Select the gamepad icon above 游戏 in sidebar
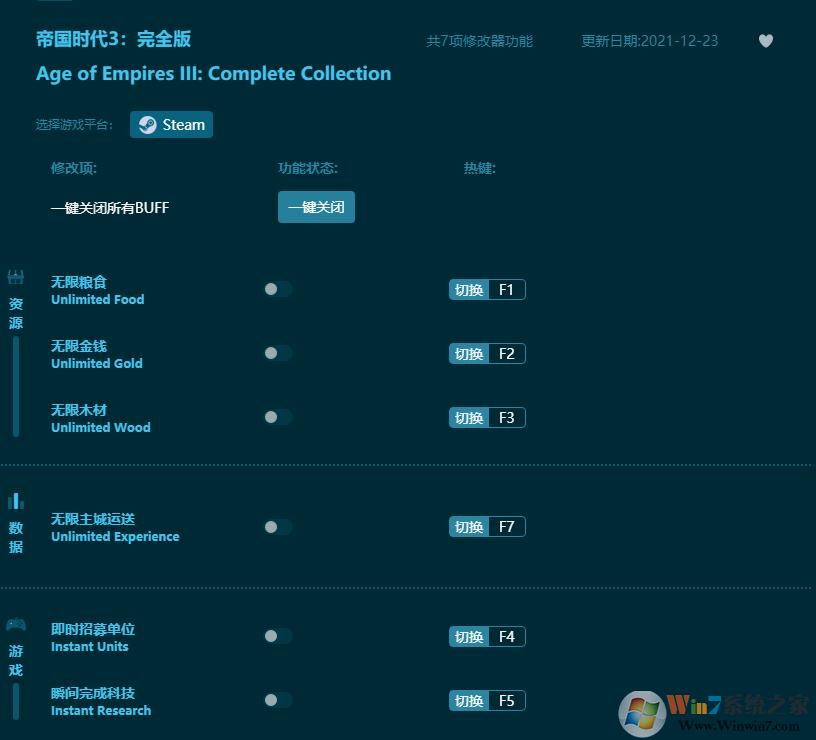Screen dimensions: 816x740 (15, 622)
